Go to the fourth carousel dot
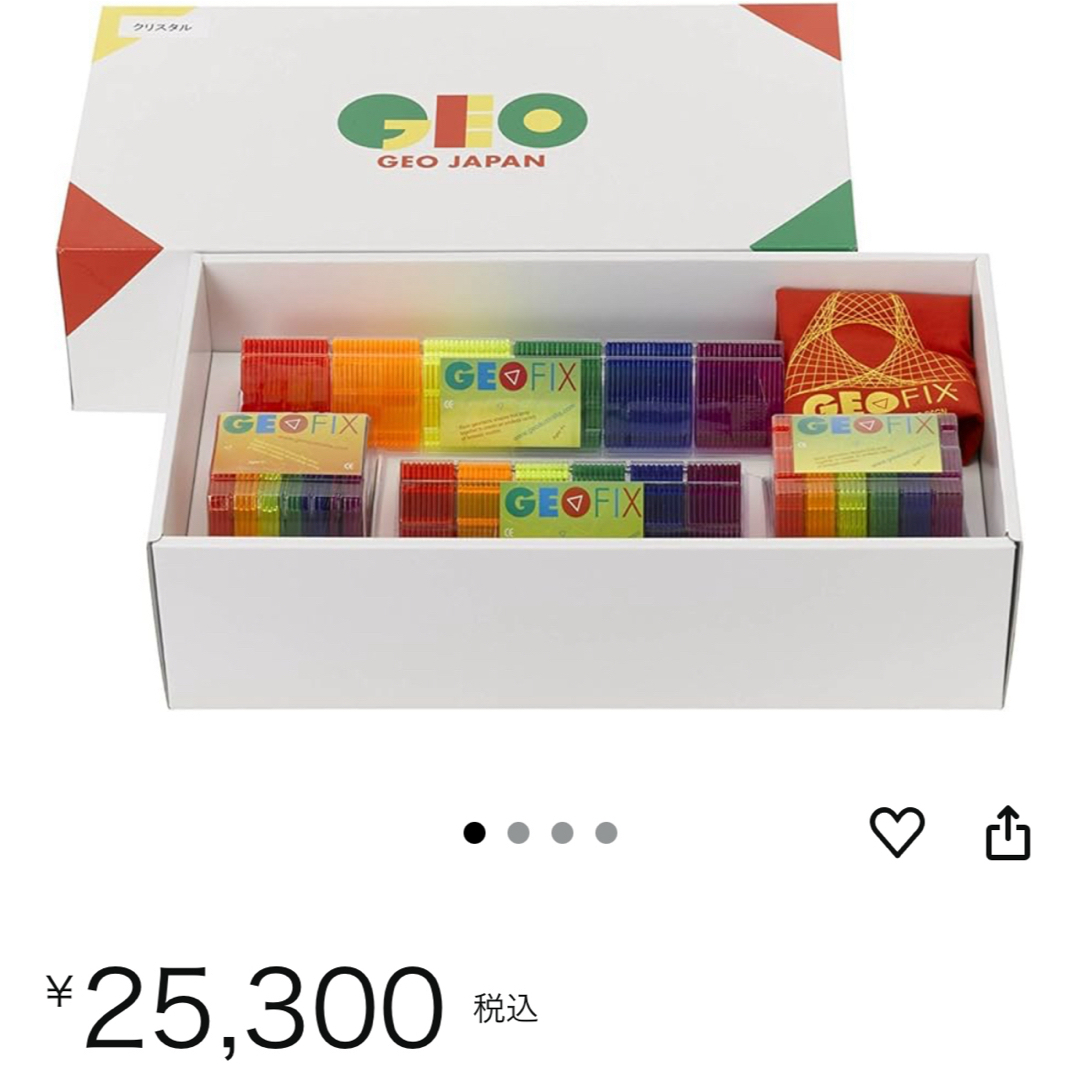Image resolution: width=1080 pixels, height=1080 pixels. (x=606, y=833)
